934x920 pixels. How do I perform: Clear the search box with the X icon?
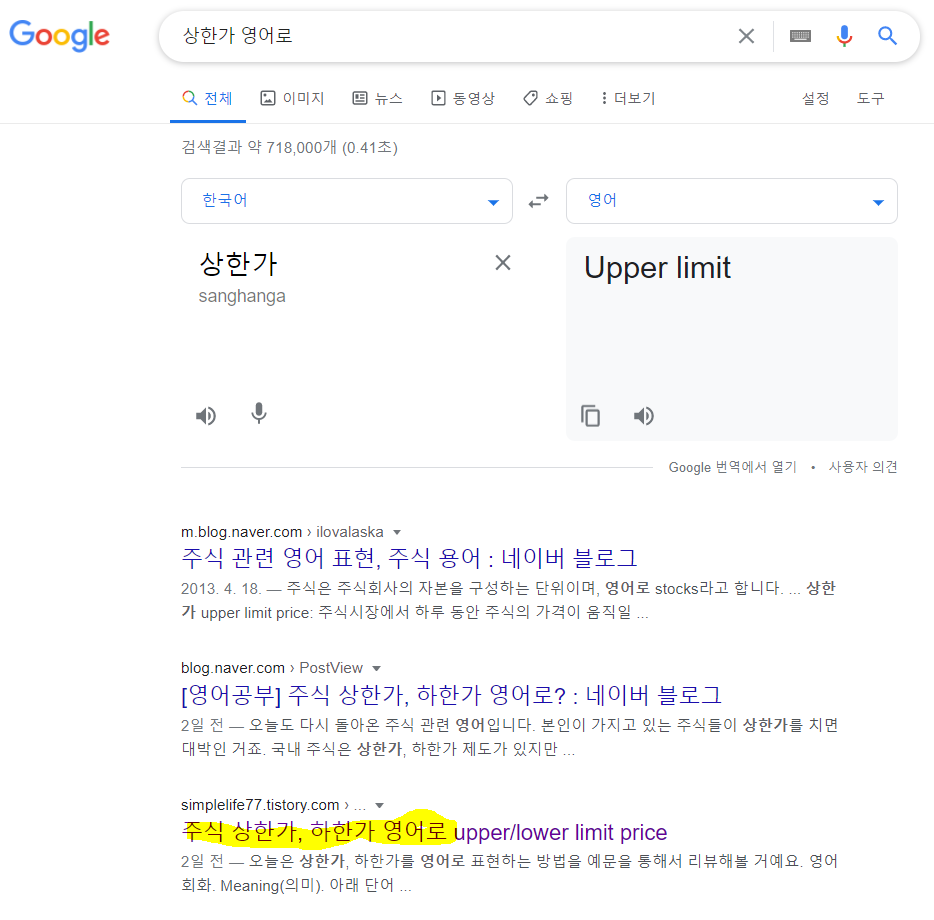[x=746, y=36]
